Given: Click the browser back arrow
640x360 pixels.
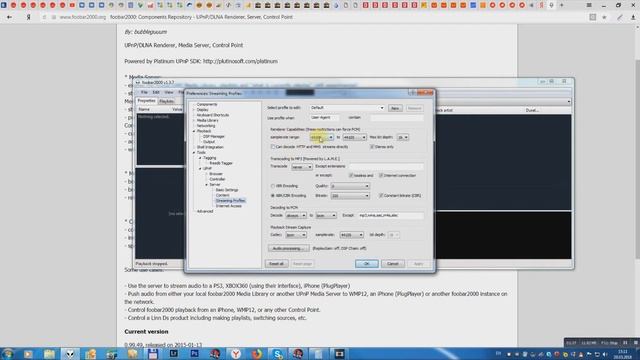Looking at the screenshot, I should click(x=9, y=17).
